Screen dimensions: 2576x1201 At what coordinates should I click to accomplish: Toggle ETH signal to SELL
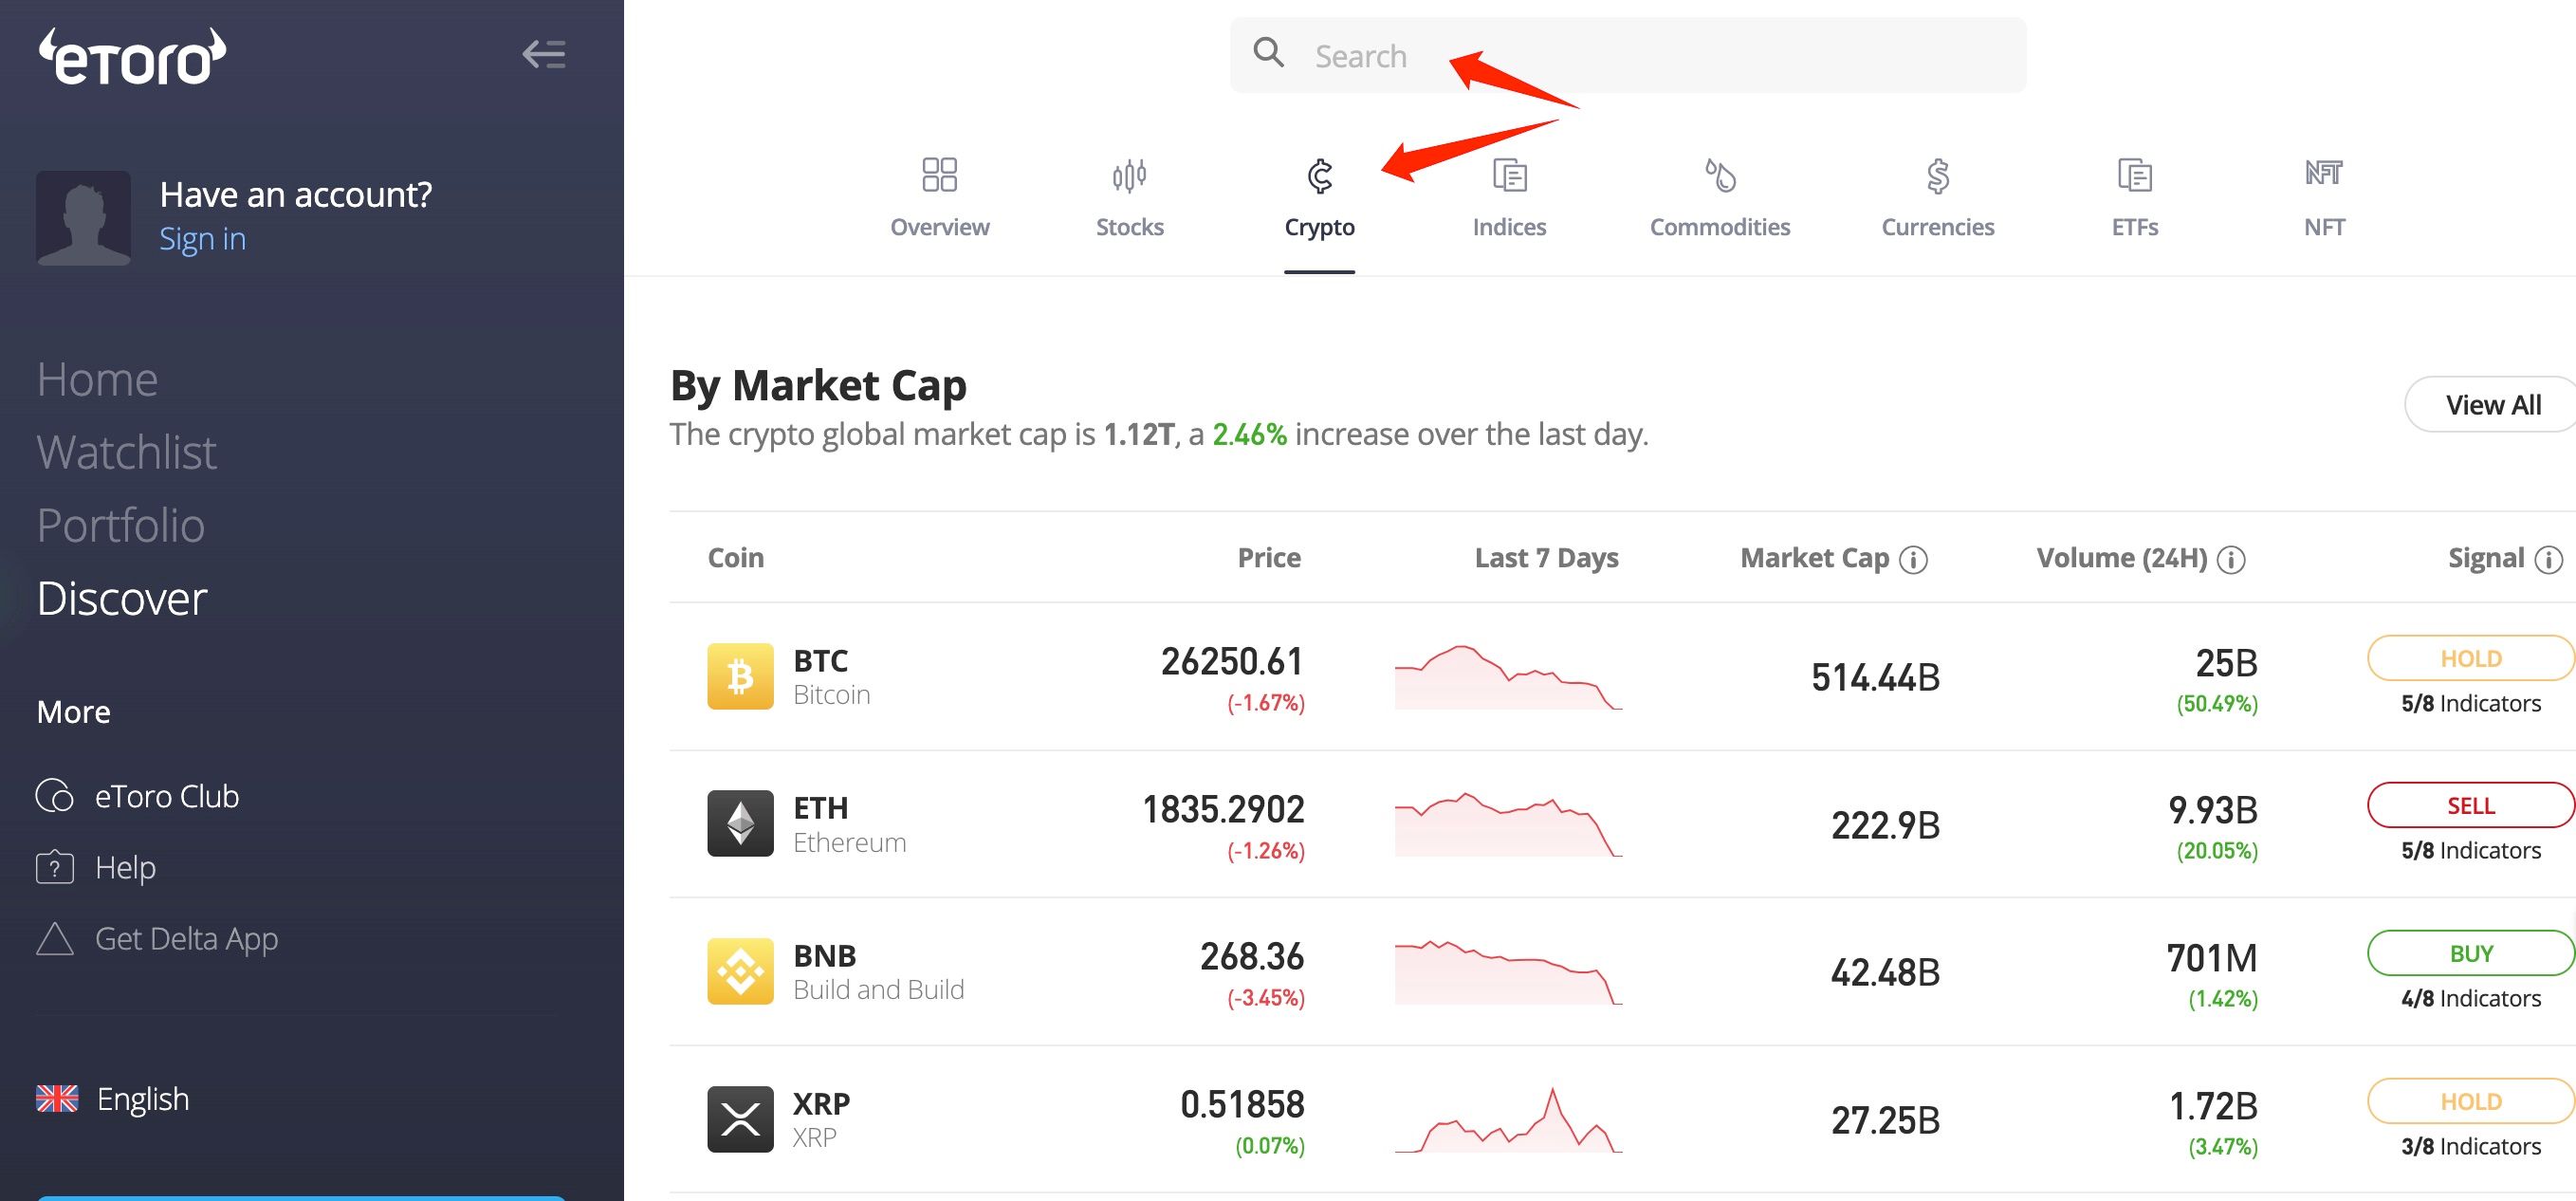[2469, 805]
